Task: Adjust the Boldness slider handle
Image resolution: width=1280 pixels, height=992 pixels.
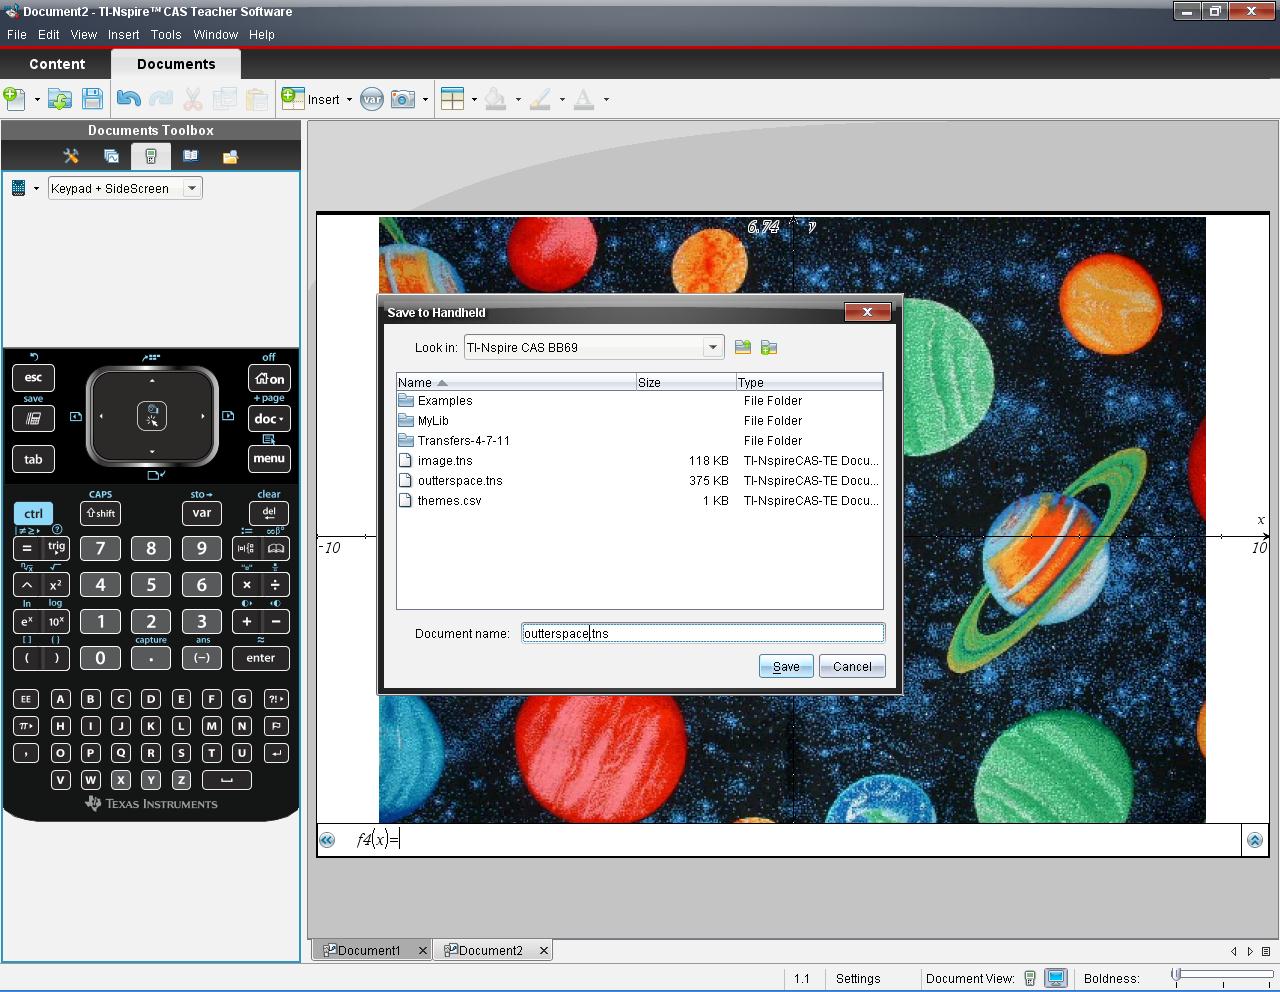Action: pyautogui.click(x=1177, y=974)
